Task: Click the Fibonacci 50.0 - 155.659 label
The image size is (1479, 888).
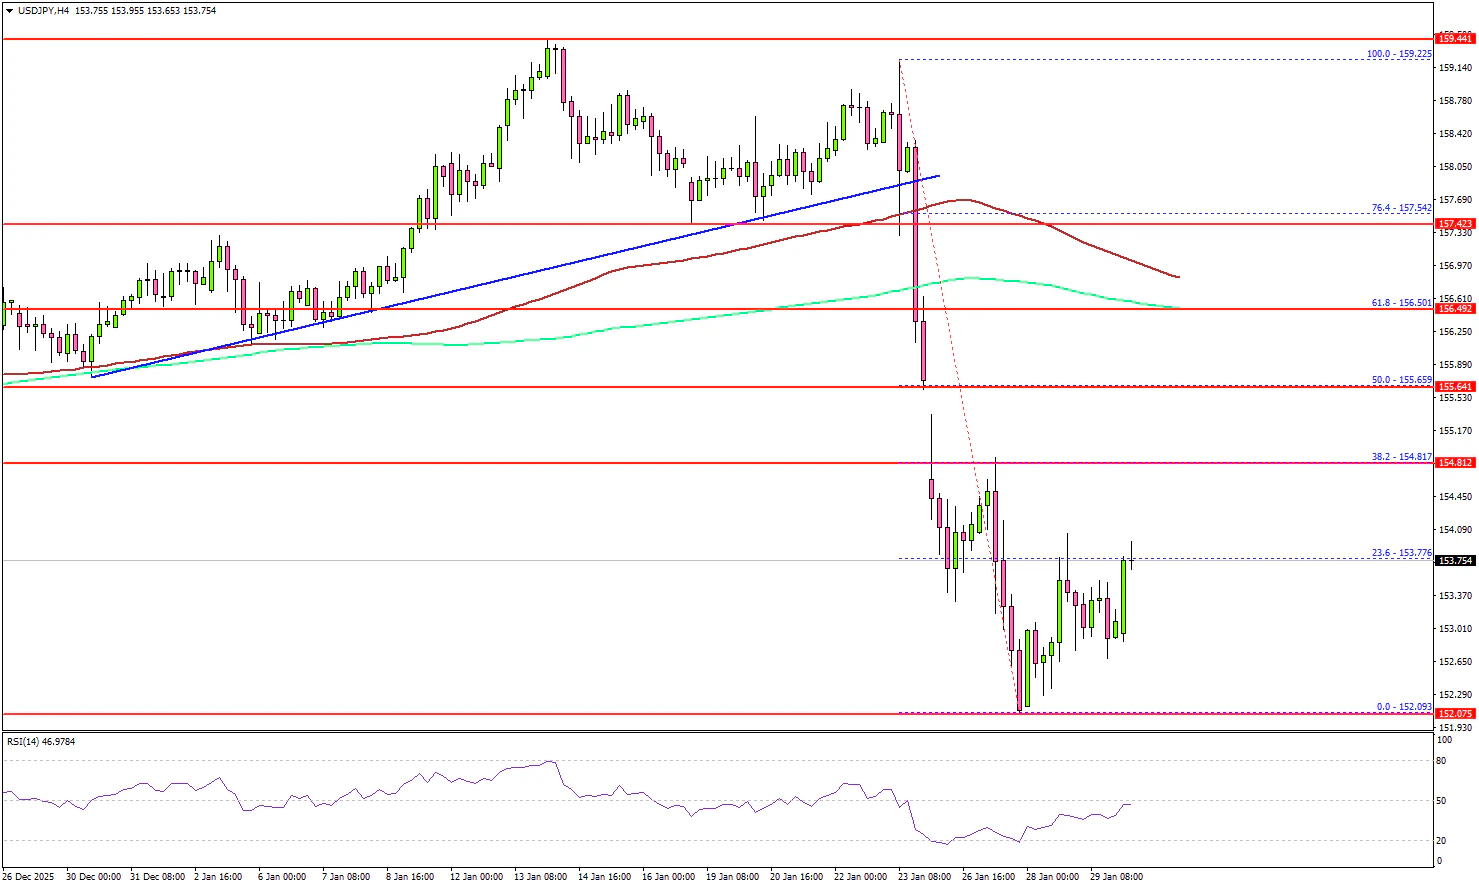Action: 1401,380
